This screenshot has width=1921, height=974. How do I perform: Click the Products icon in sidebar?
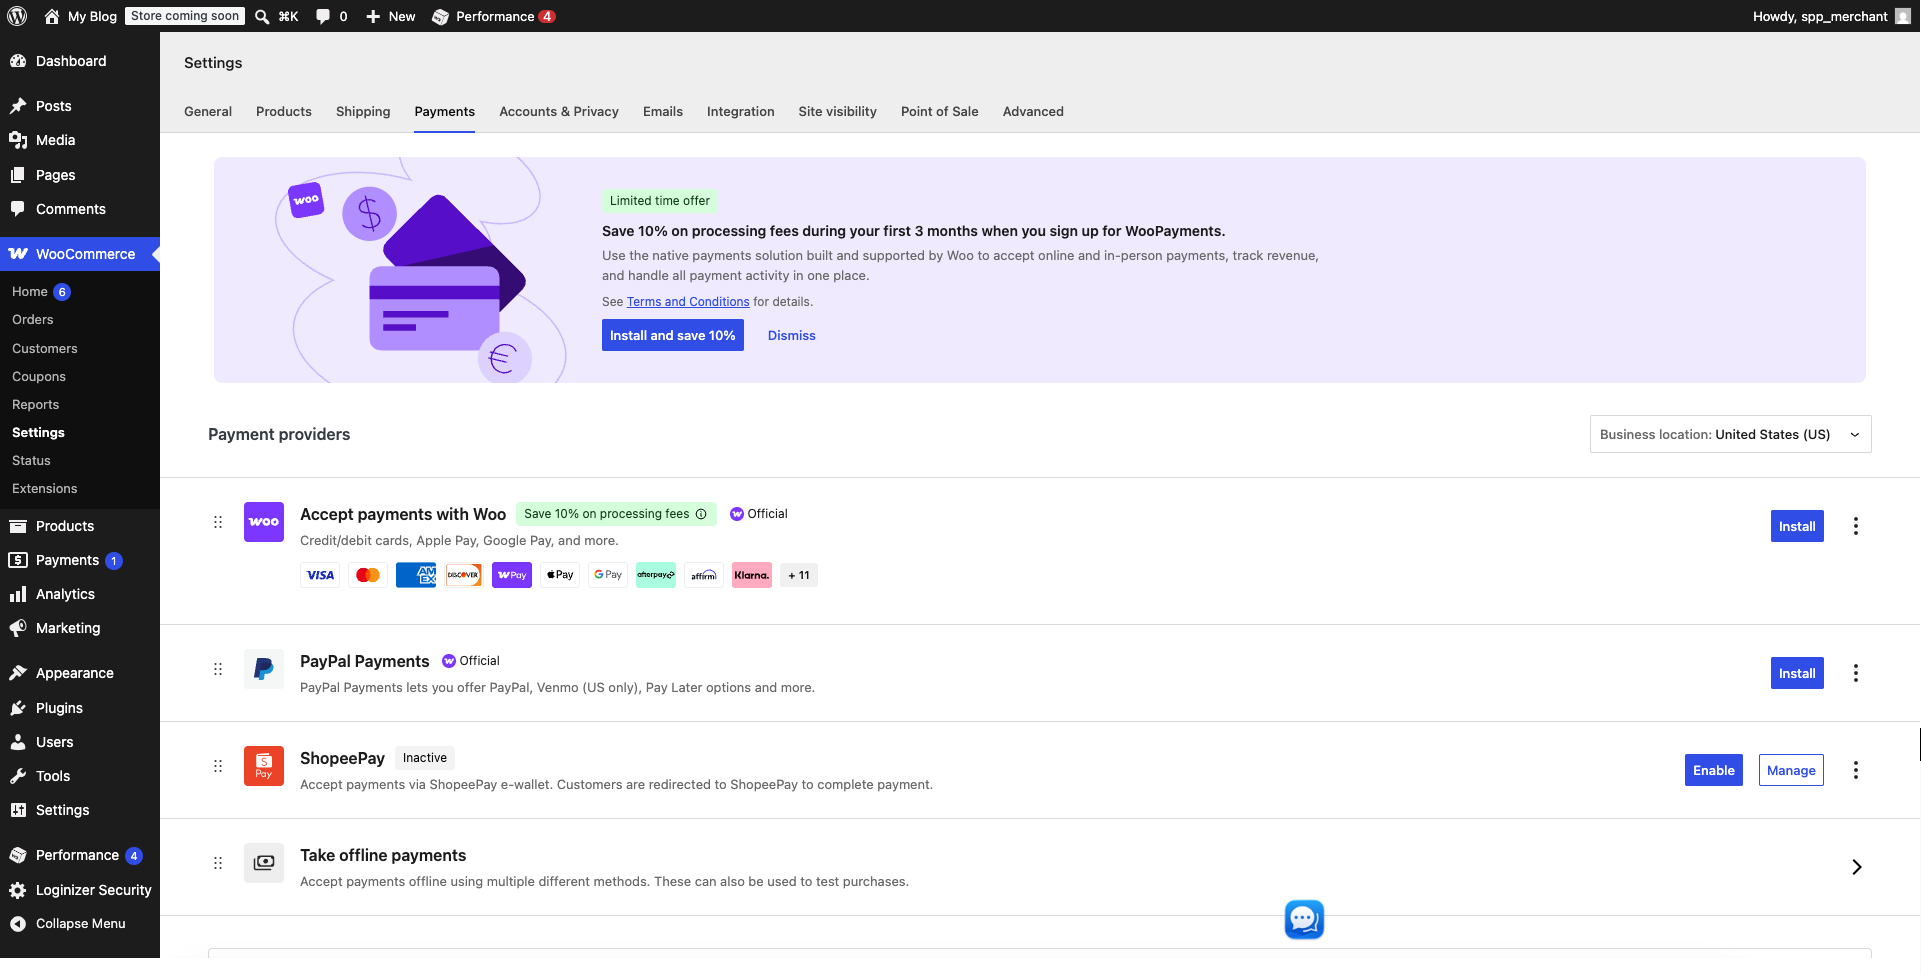click(x=18, y=526)
